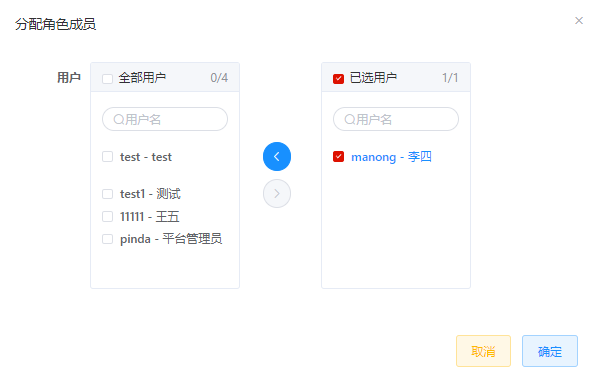Close the 分配角色成员 dialog
599x380 pixels.
coord(579,21)
